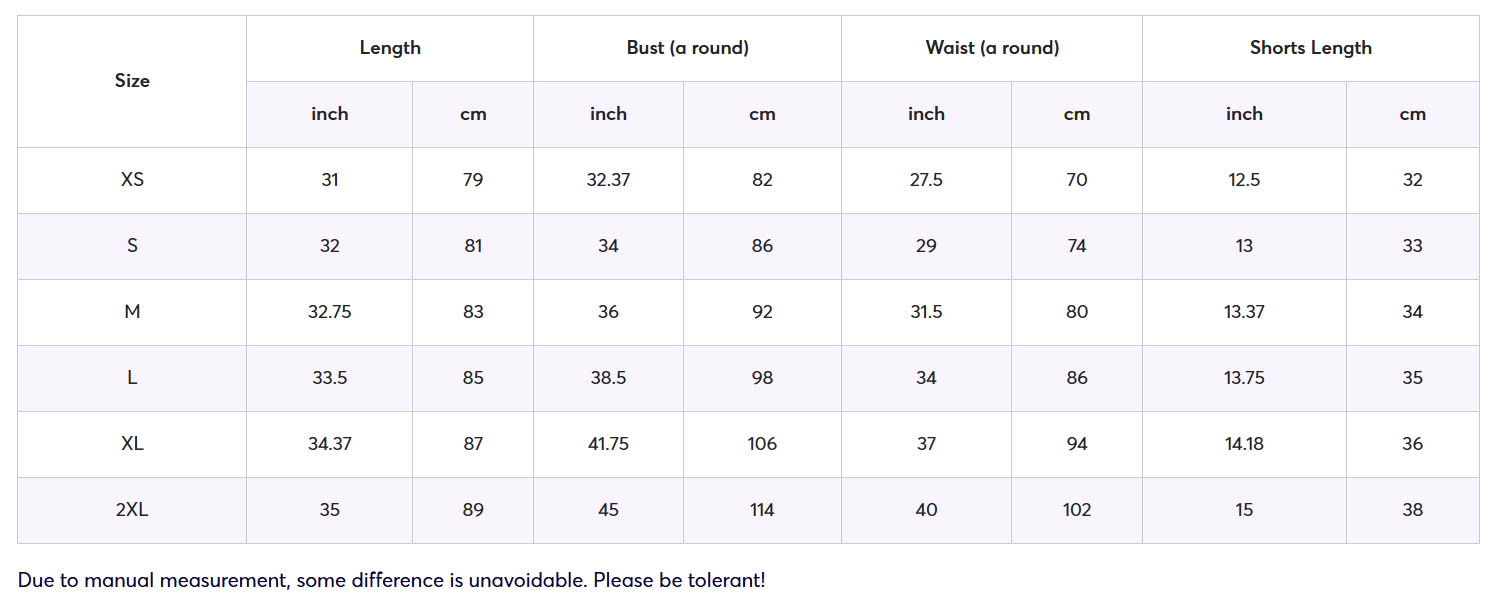The width and height of the screenshot is (1500, 600).
Task: Select the 32.37 bust inch cell
Action: coord(608,180)
